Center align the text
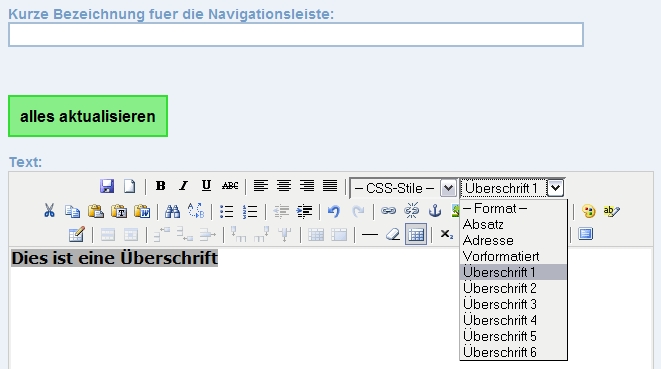Viewport: 661px width, 369px height. pyautogui.click(x=284, y=186)
